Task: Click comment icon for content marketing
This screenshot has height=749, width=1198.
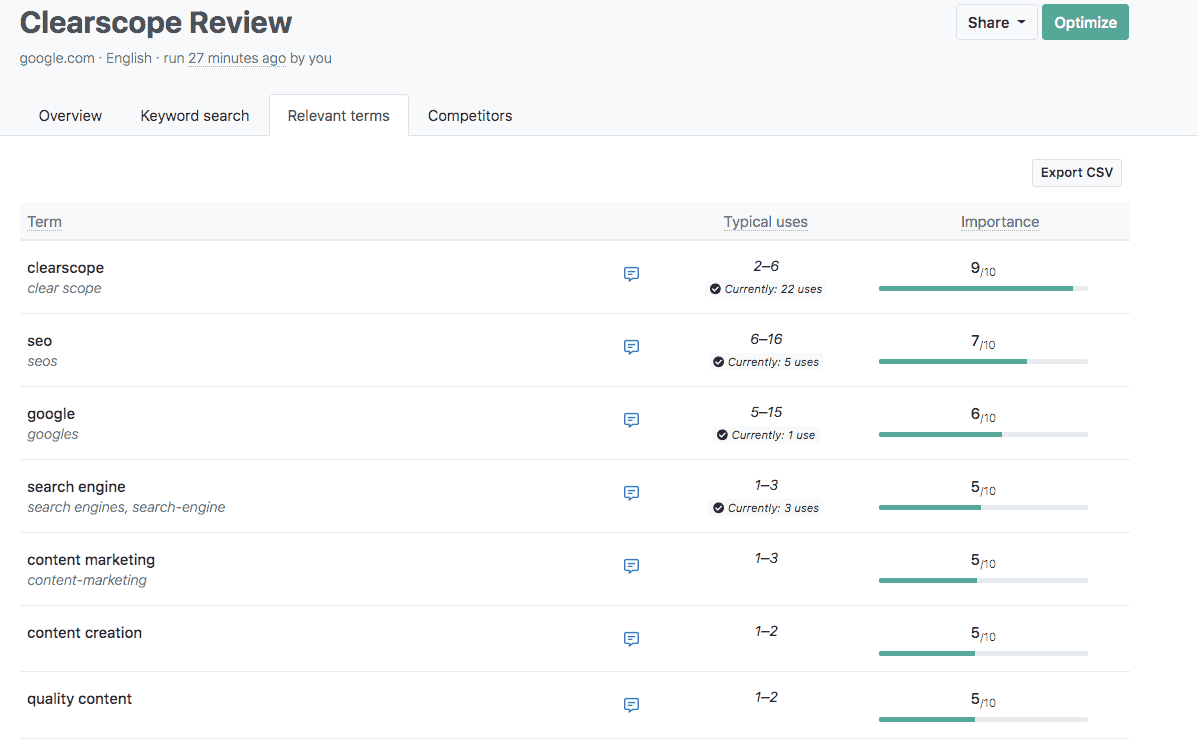Action: click(x=631, y=566)
